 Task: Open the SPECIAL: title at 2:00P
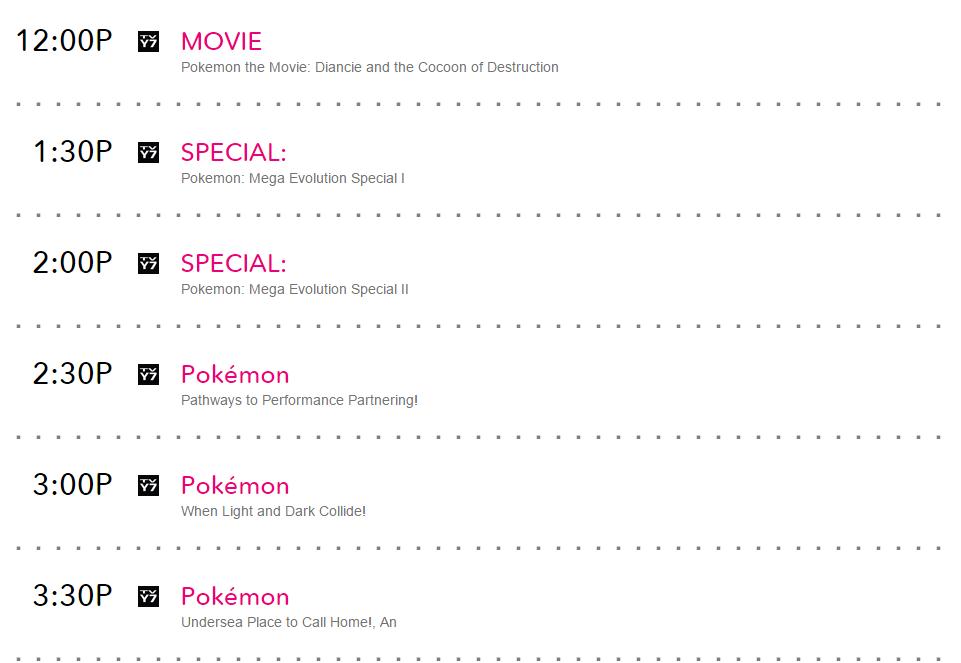233,264
